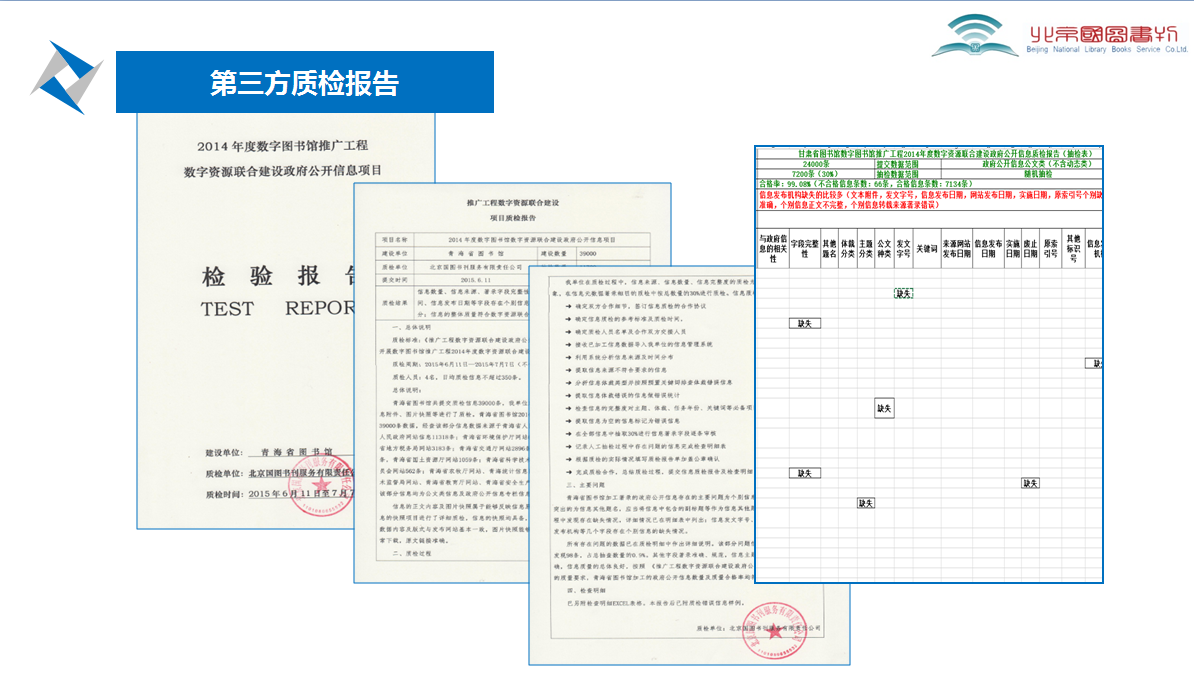The height and width of the screenshot is (675, 1194).
Task: Click the '质检时间: 2015年6月11日' line on cover
Action: coord(279,494)
